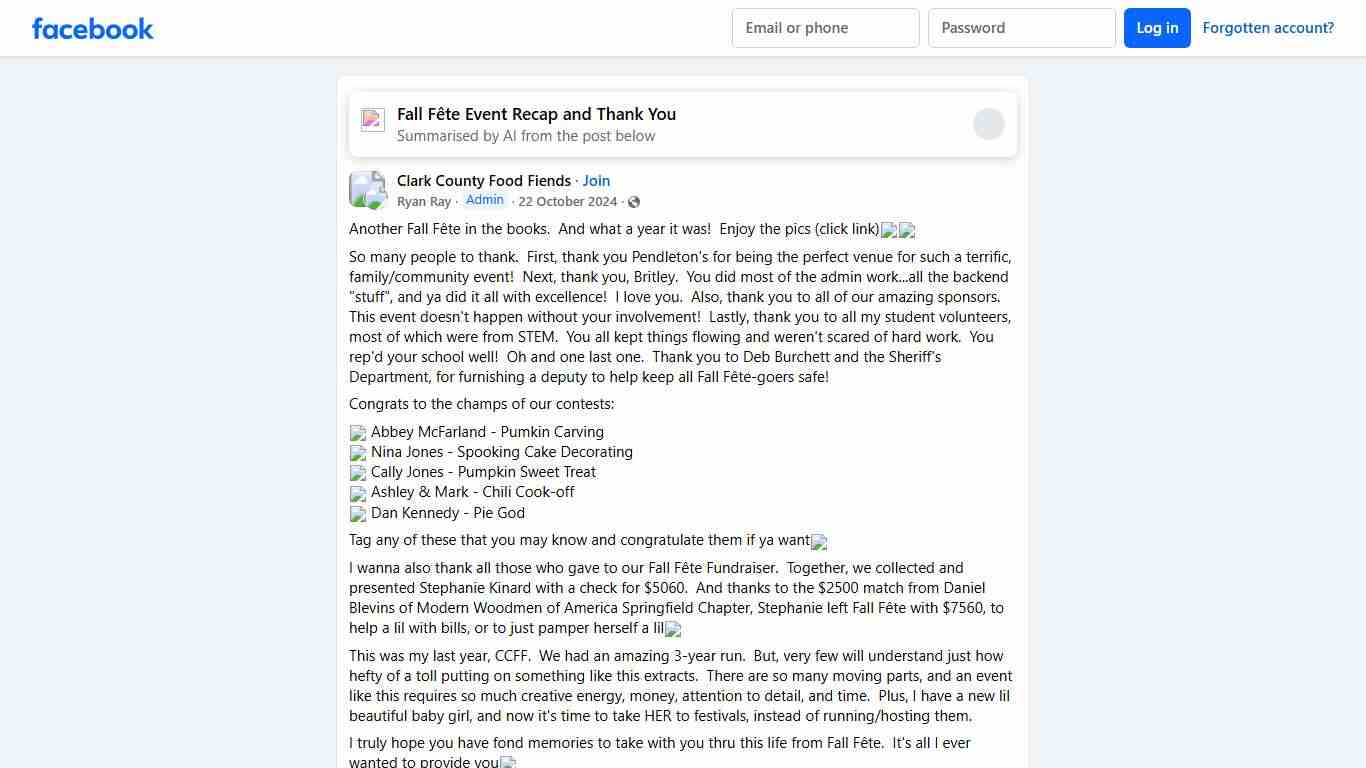Expand the AI summary card with the round button
This screenshot has height=768, width=1366.
click(x=988, y=124)
